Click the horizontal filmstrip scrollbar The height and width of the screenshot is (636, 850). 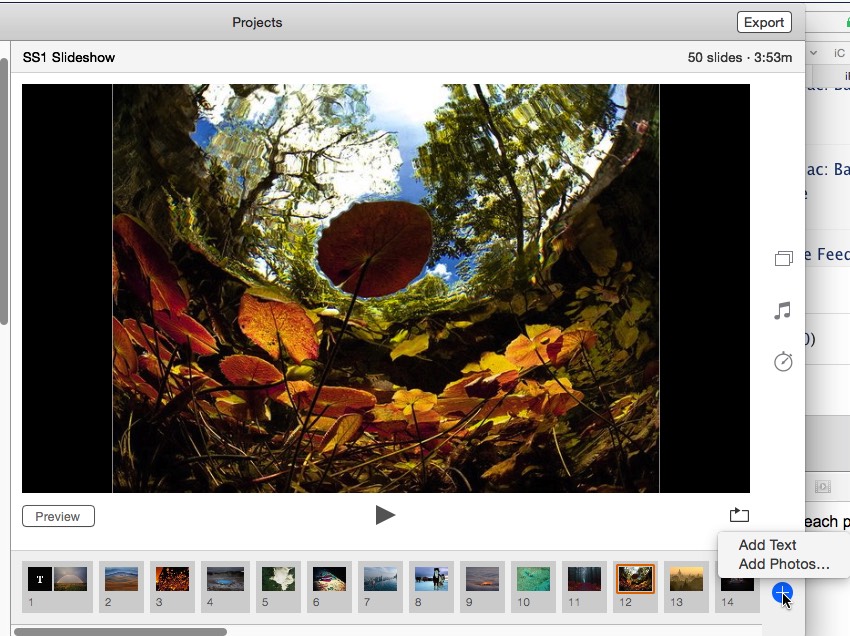(120, 631)
